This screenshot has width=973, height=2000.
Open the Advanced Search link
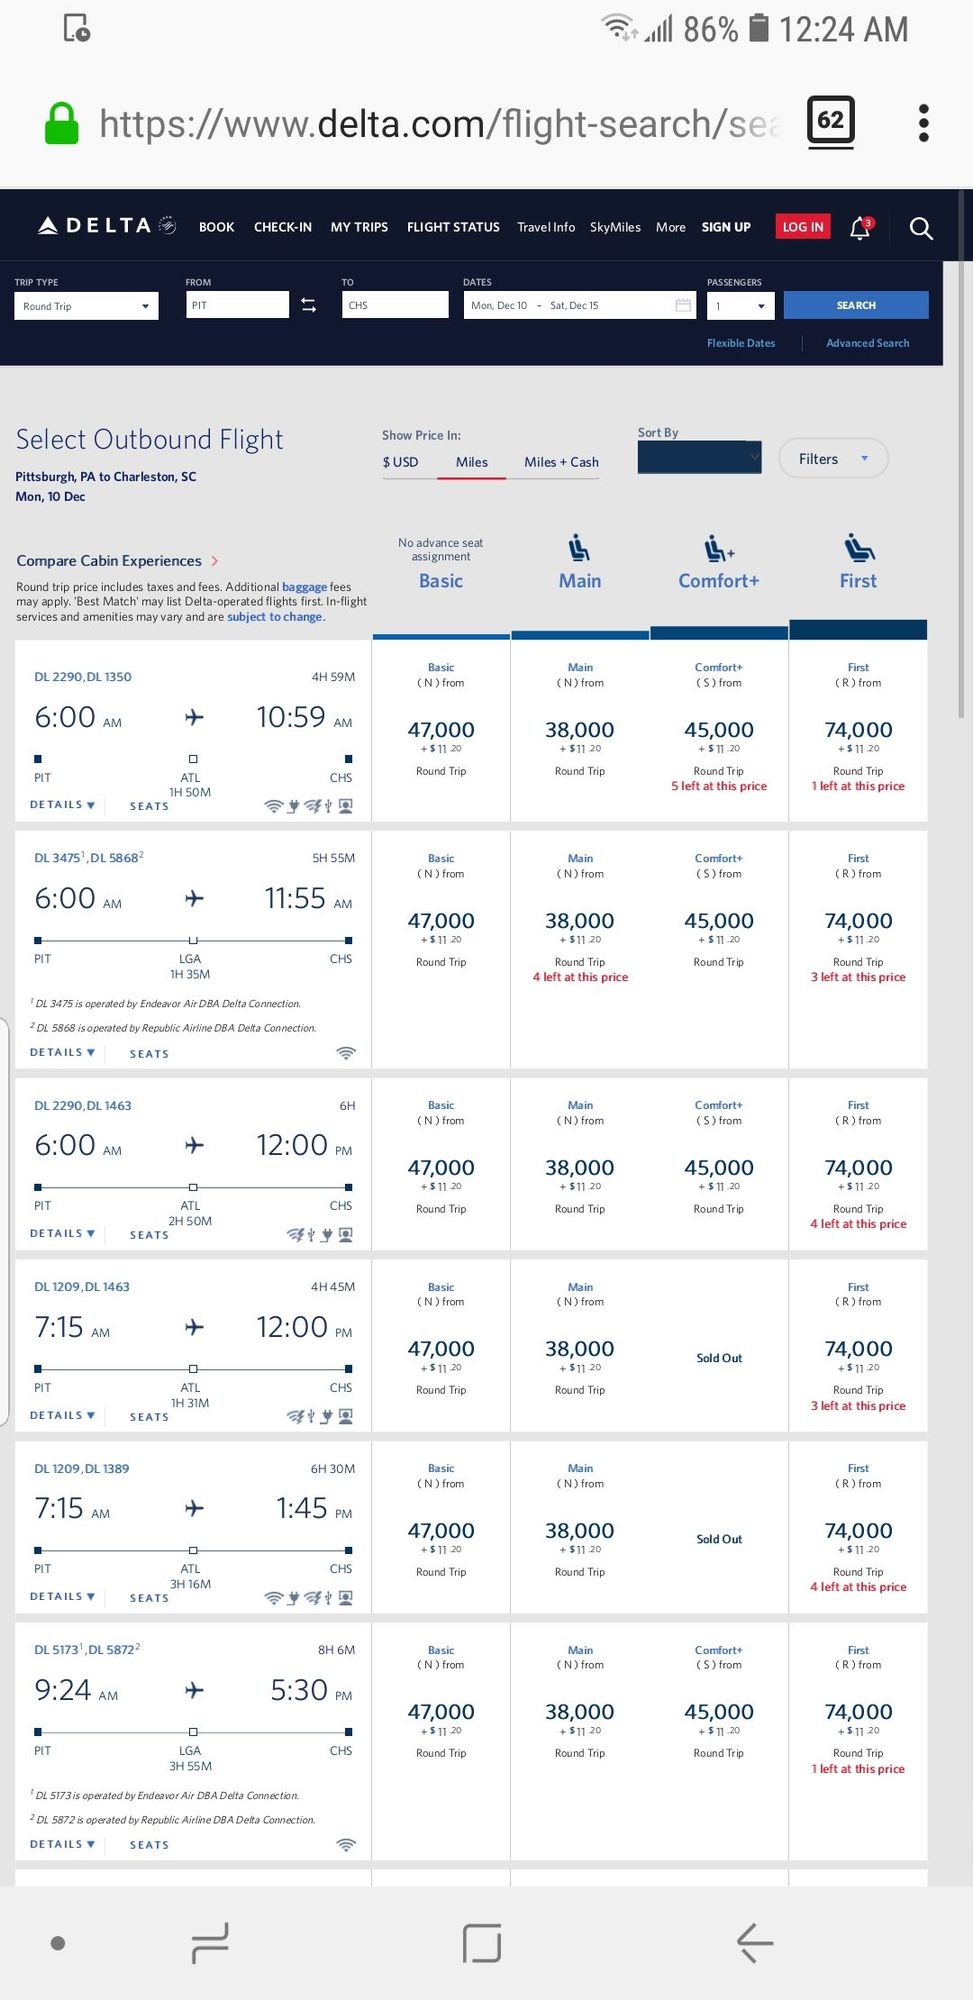click(x=867, y=343)
